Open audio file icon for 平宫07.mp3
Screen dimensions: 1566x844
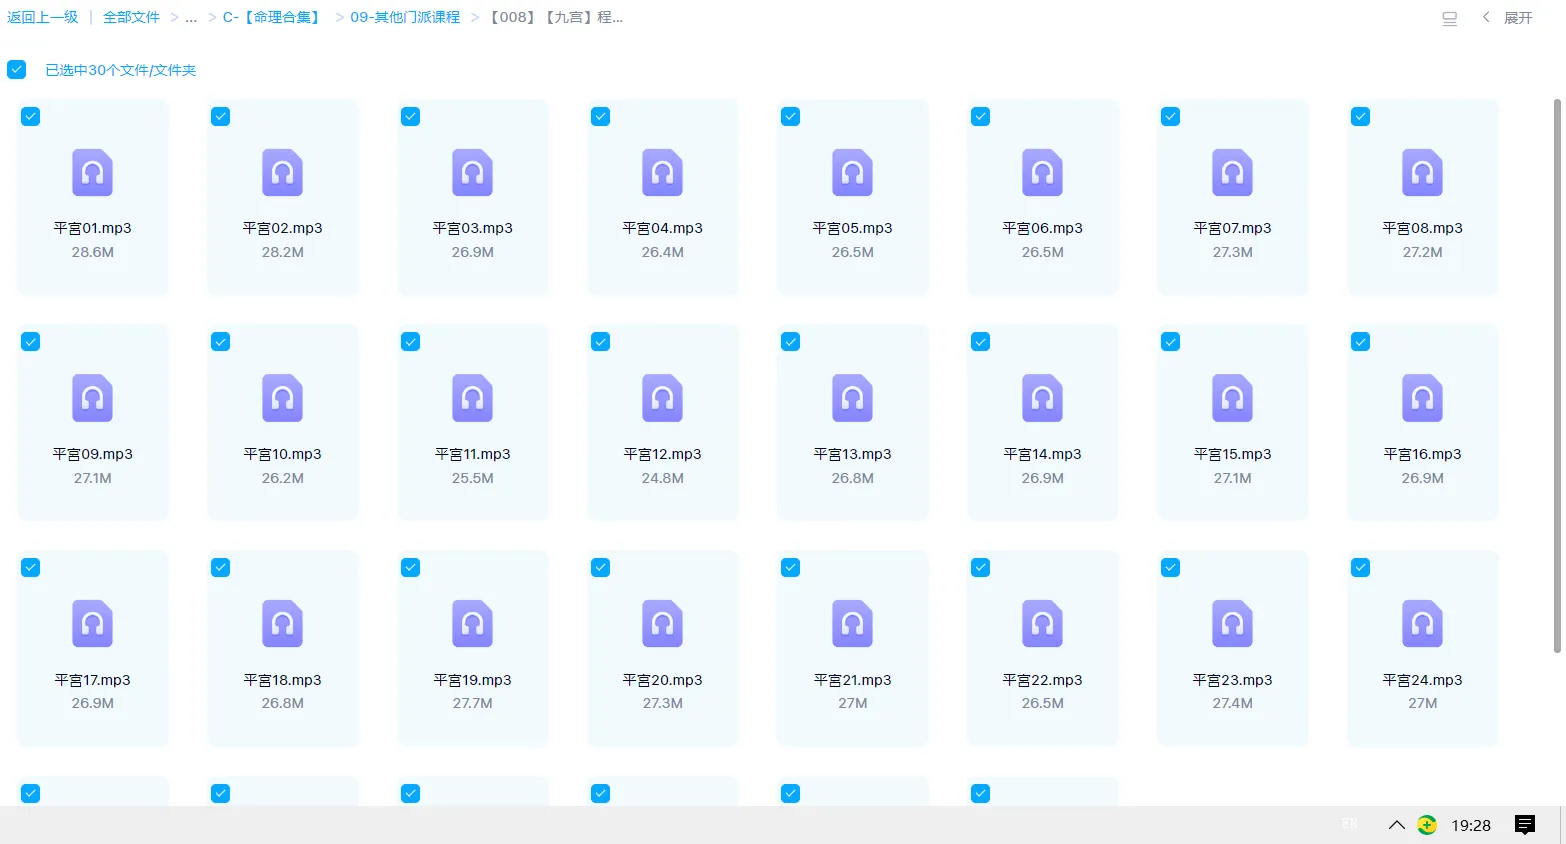[1232, 173]
